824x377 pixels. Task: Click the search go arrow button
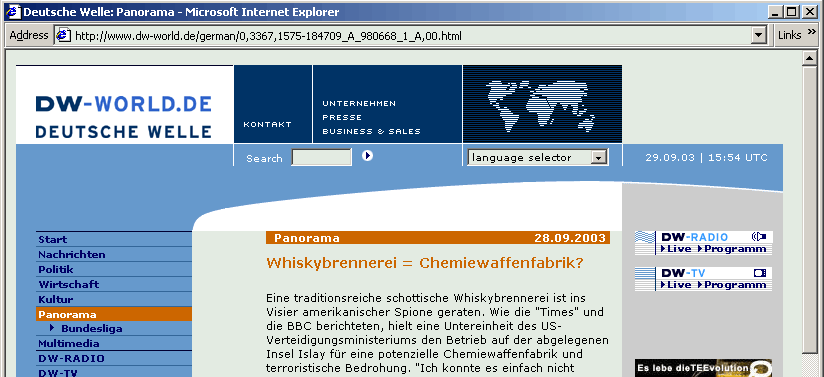[367, 155]
